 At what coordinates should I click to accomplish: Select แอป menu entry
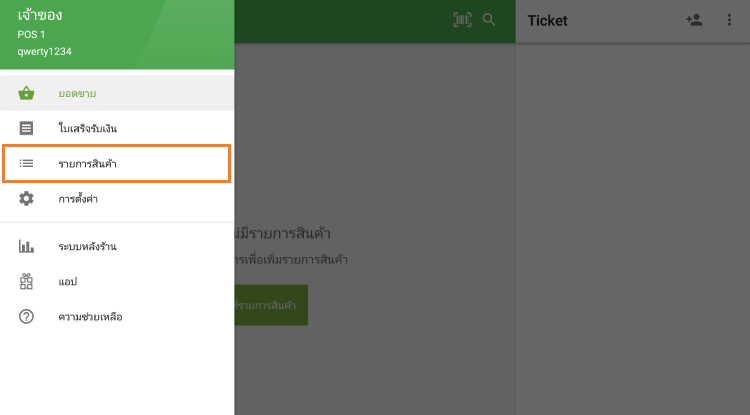68,281
